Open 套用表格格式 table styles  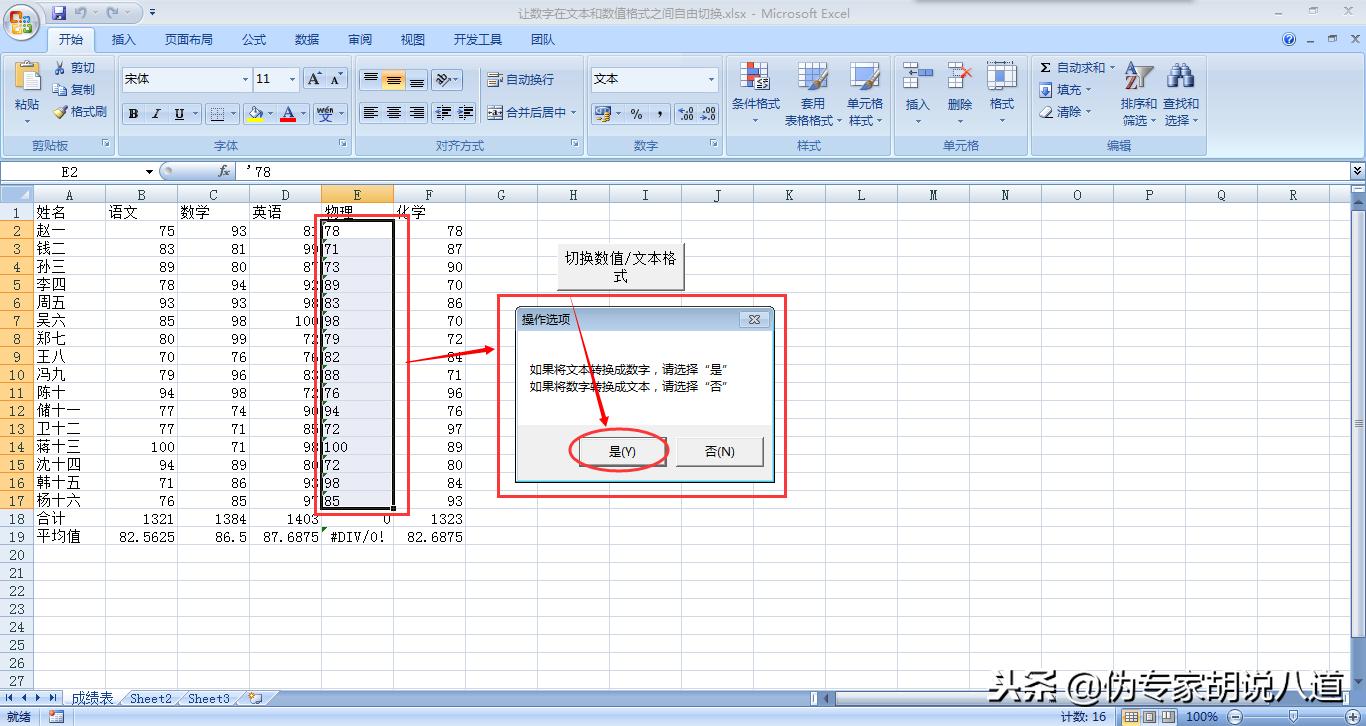(x=811, y=94)
